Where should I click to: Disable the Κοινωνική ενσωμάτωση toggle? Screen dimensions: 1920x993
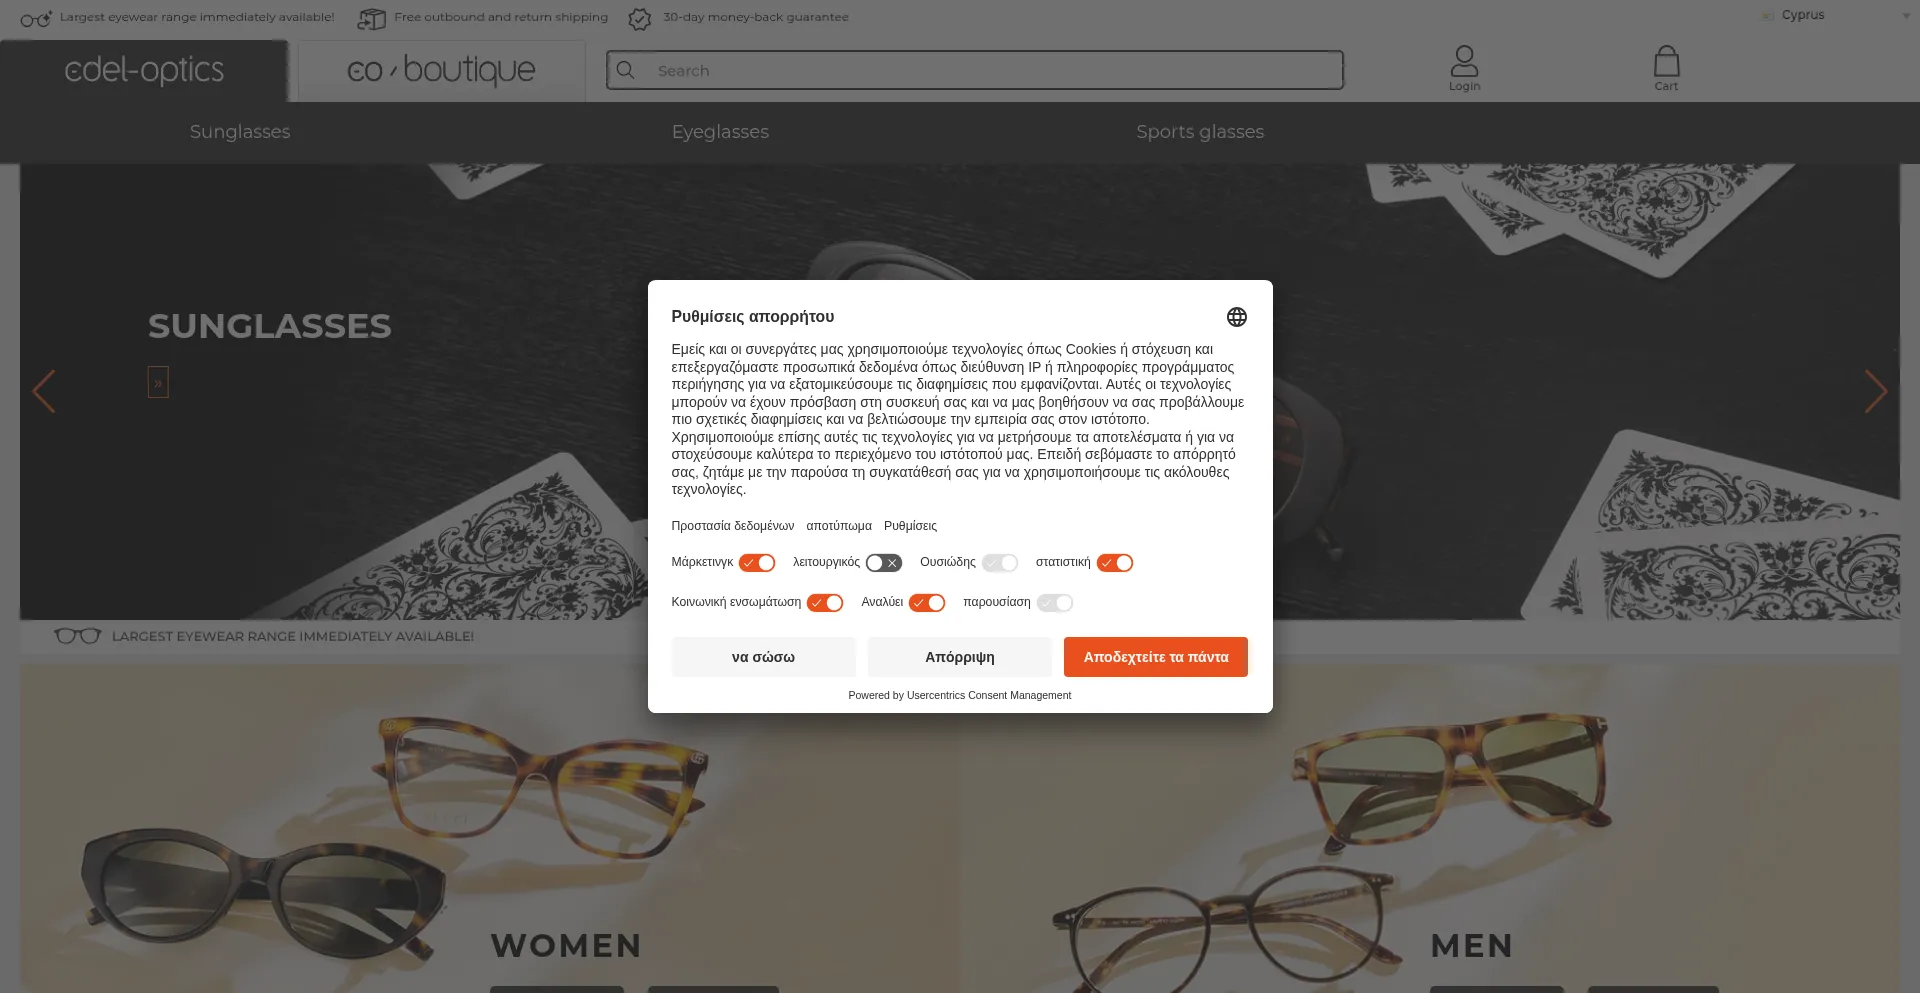825,603
